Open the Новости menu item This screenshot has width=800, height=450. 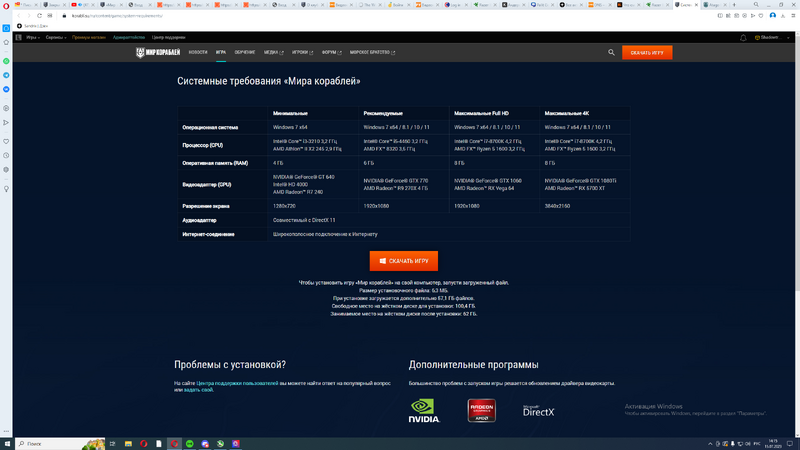(x=198, y=52)
